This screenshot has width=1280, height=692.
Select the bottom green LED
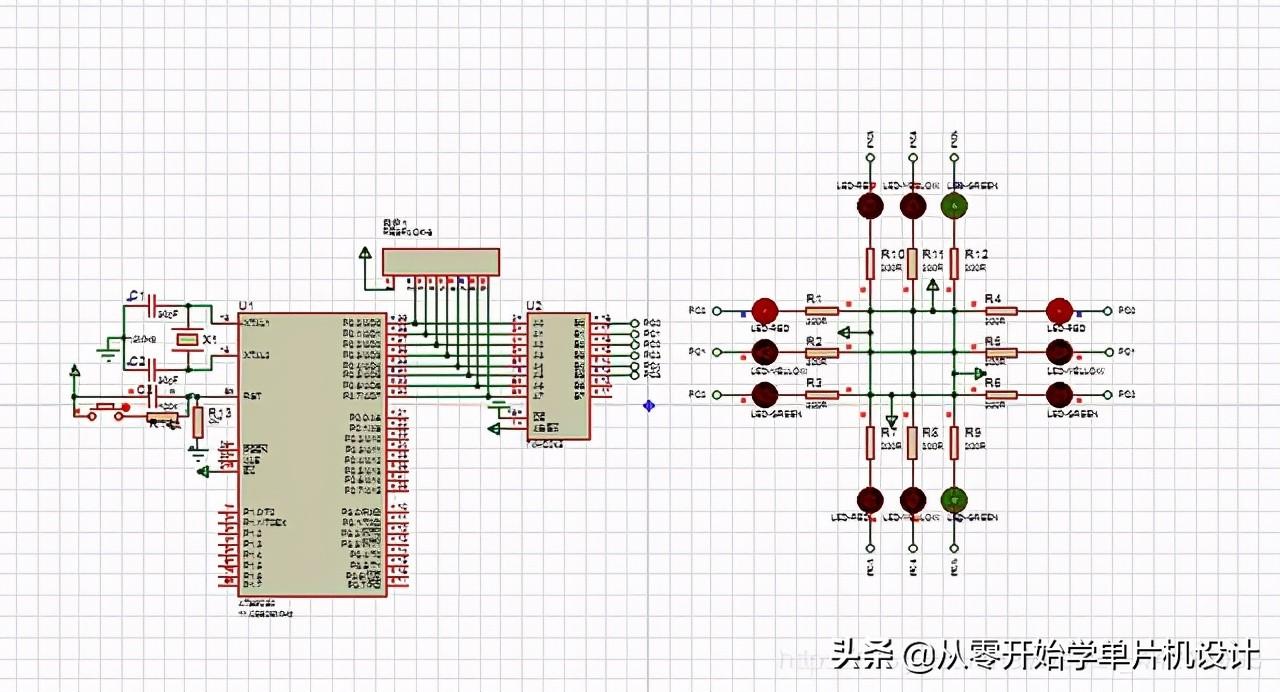(954, 499)
